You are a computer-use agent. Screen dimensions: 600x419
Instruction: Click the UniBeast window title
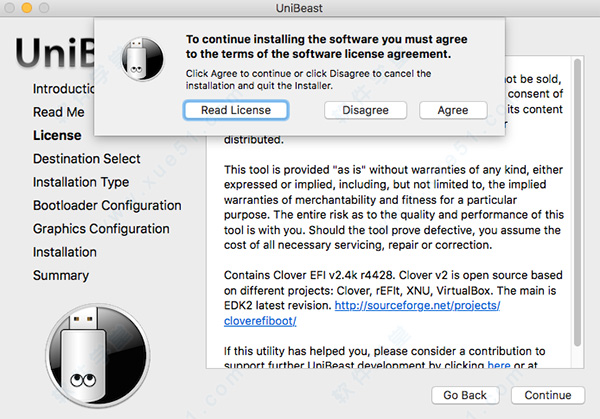[299, 8]
